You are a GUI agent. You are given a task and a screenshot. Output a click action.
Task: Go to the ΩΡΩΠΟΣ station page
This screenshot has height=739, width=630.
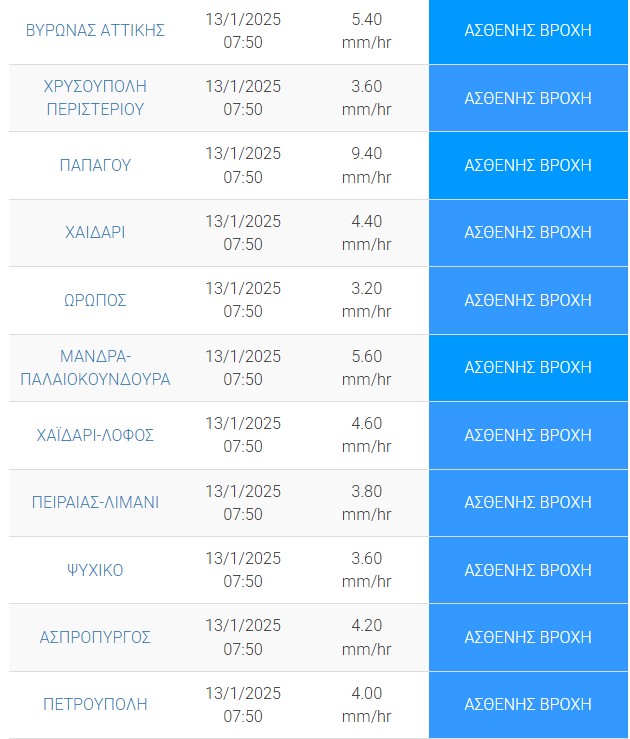point(95,300)
